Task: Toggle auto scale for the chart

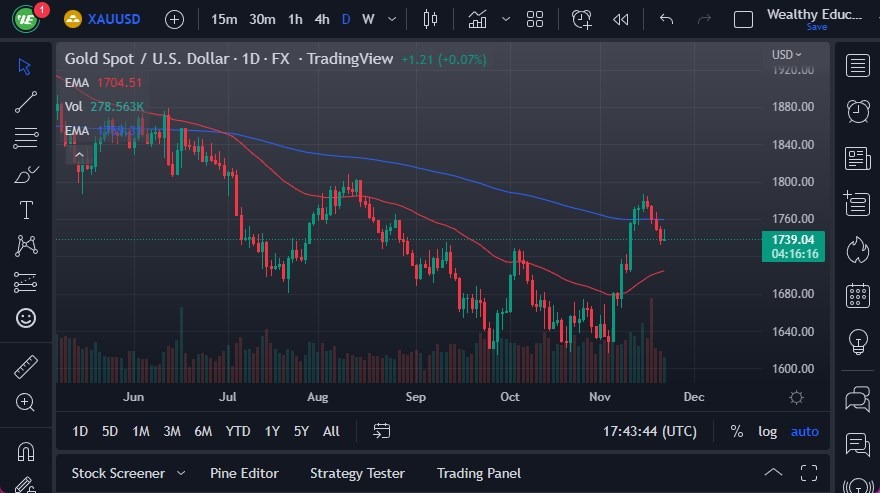Action: click(x=804, y=431)
